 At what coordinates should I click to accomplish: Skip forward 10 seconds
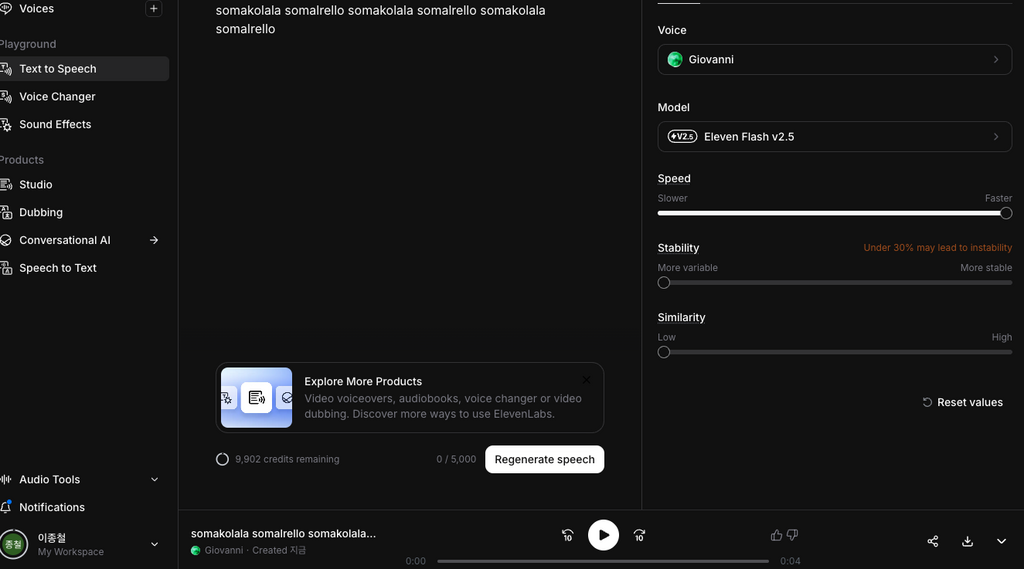coord(639,536)
